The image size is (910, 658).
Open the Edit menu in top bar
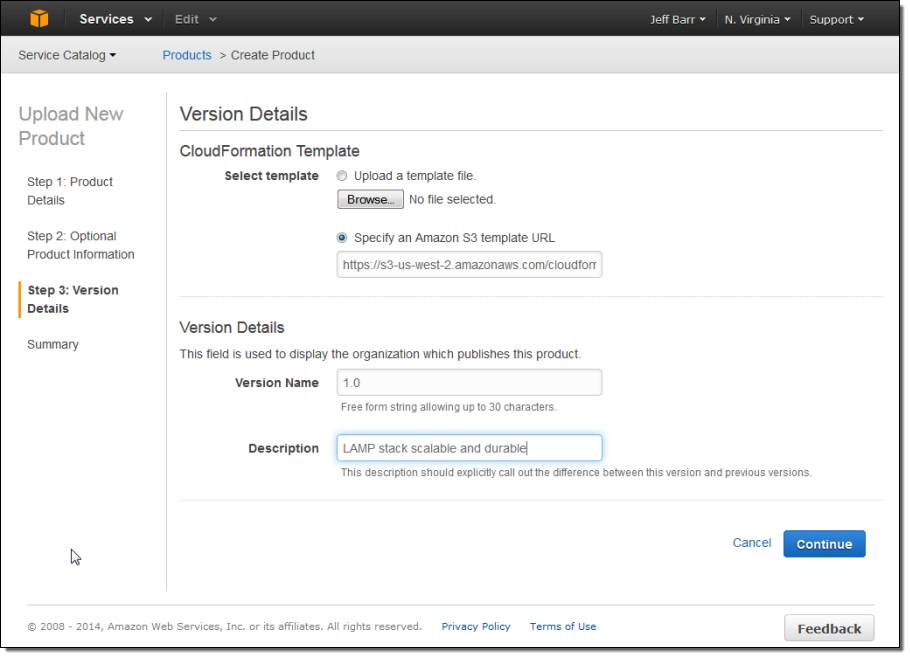coord(195,19)
